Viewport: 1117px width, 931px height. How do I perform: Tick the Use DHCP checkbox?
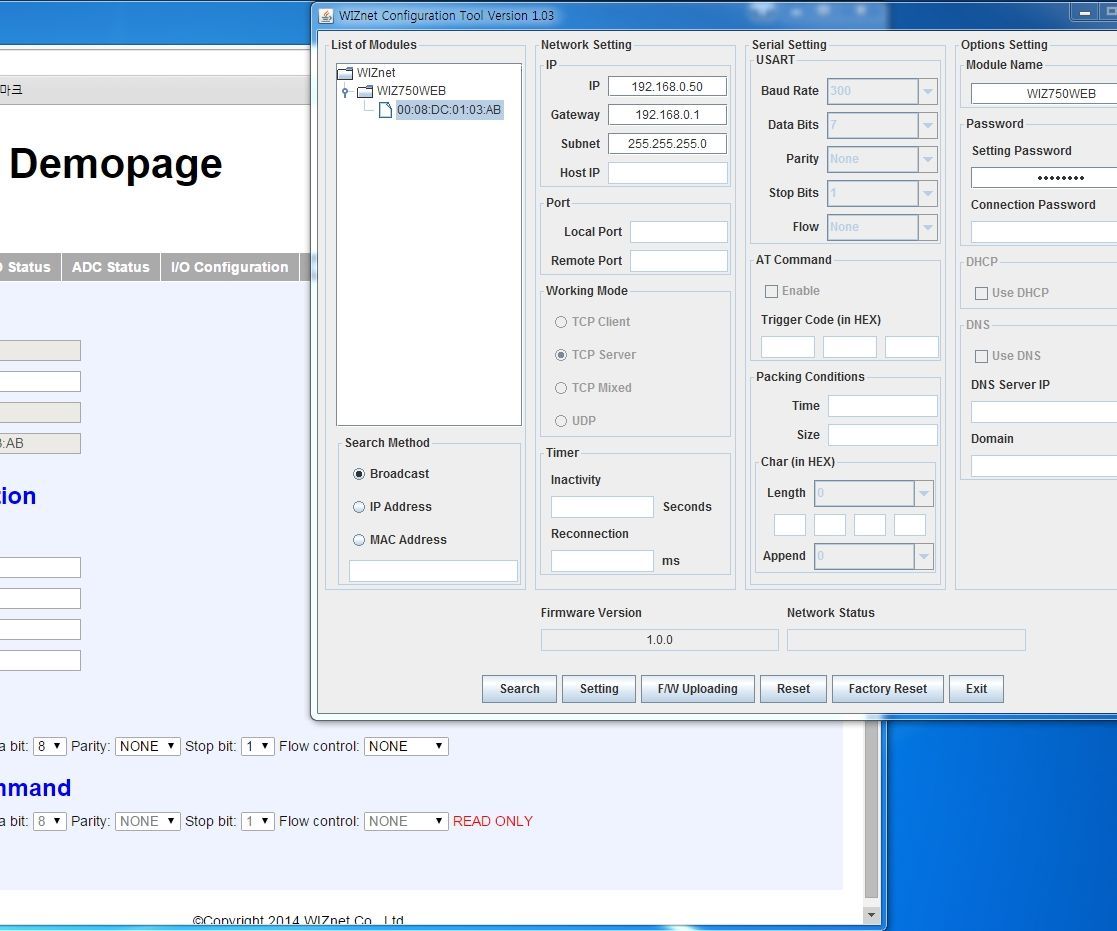[981, 293]
